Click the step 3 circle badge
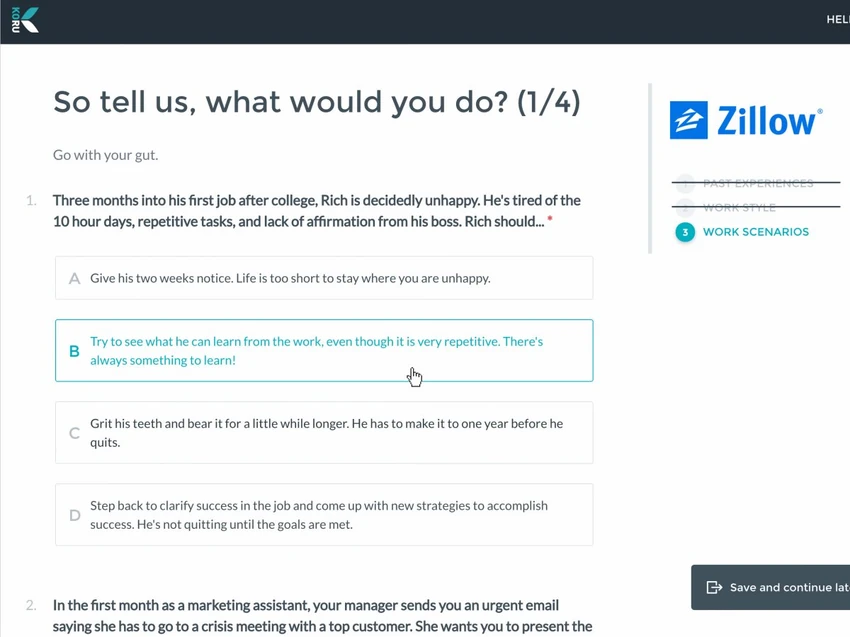 [685, 232]
